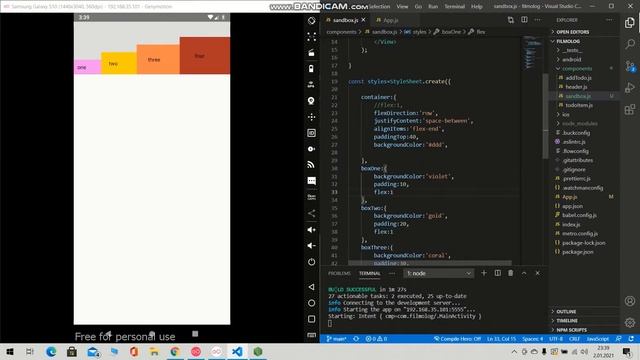Split the terminal panel
Screen dimensions: 640x360
click(498, 273)
